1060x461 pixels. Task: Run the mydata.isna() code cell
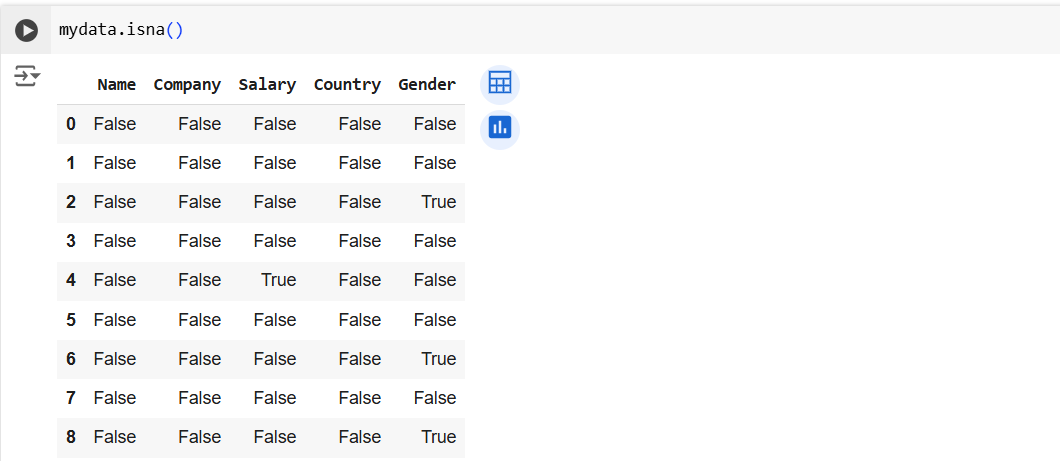click(26, 31)
